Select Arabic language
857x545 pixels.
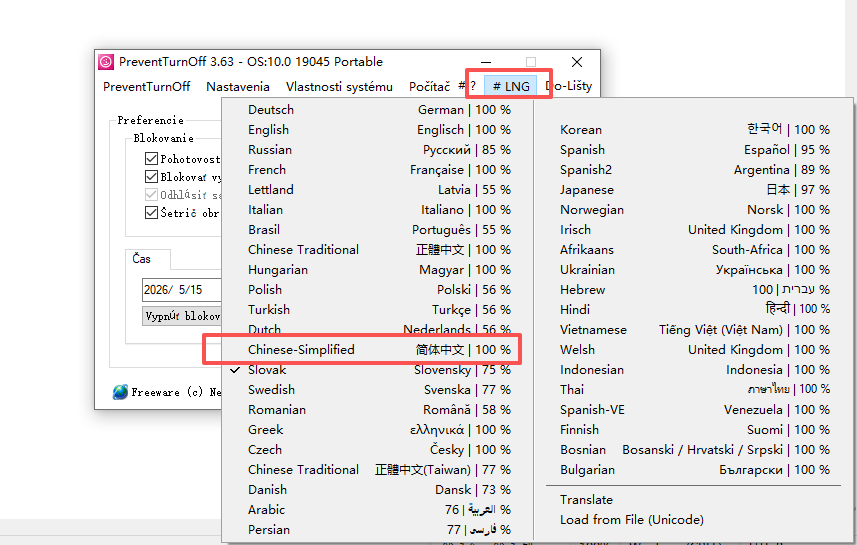(377, 509)
